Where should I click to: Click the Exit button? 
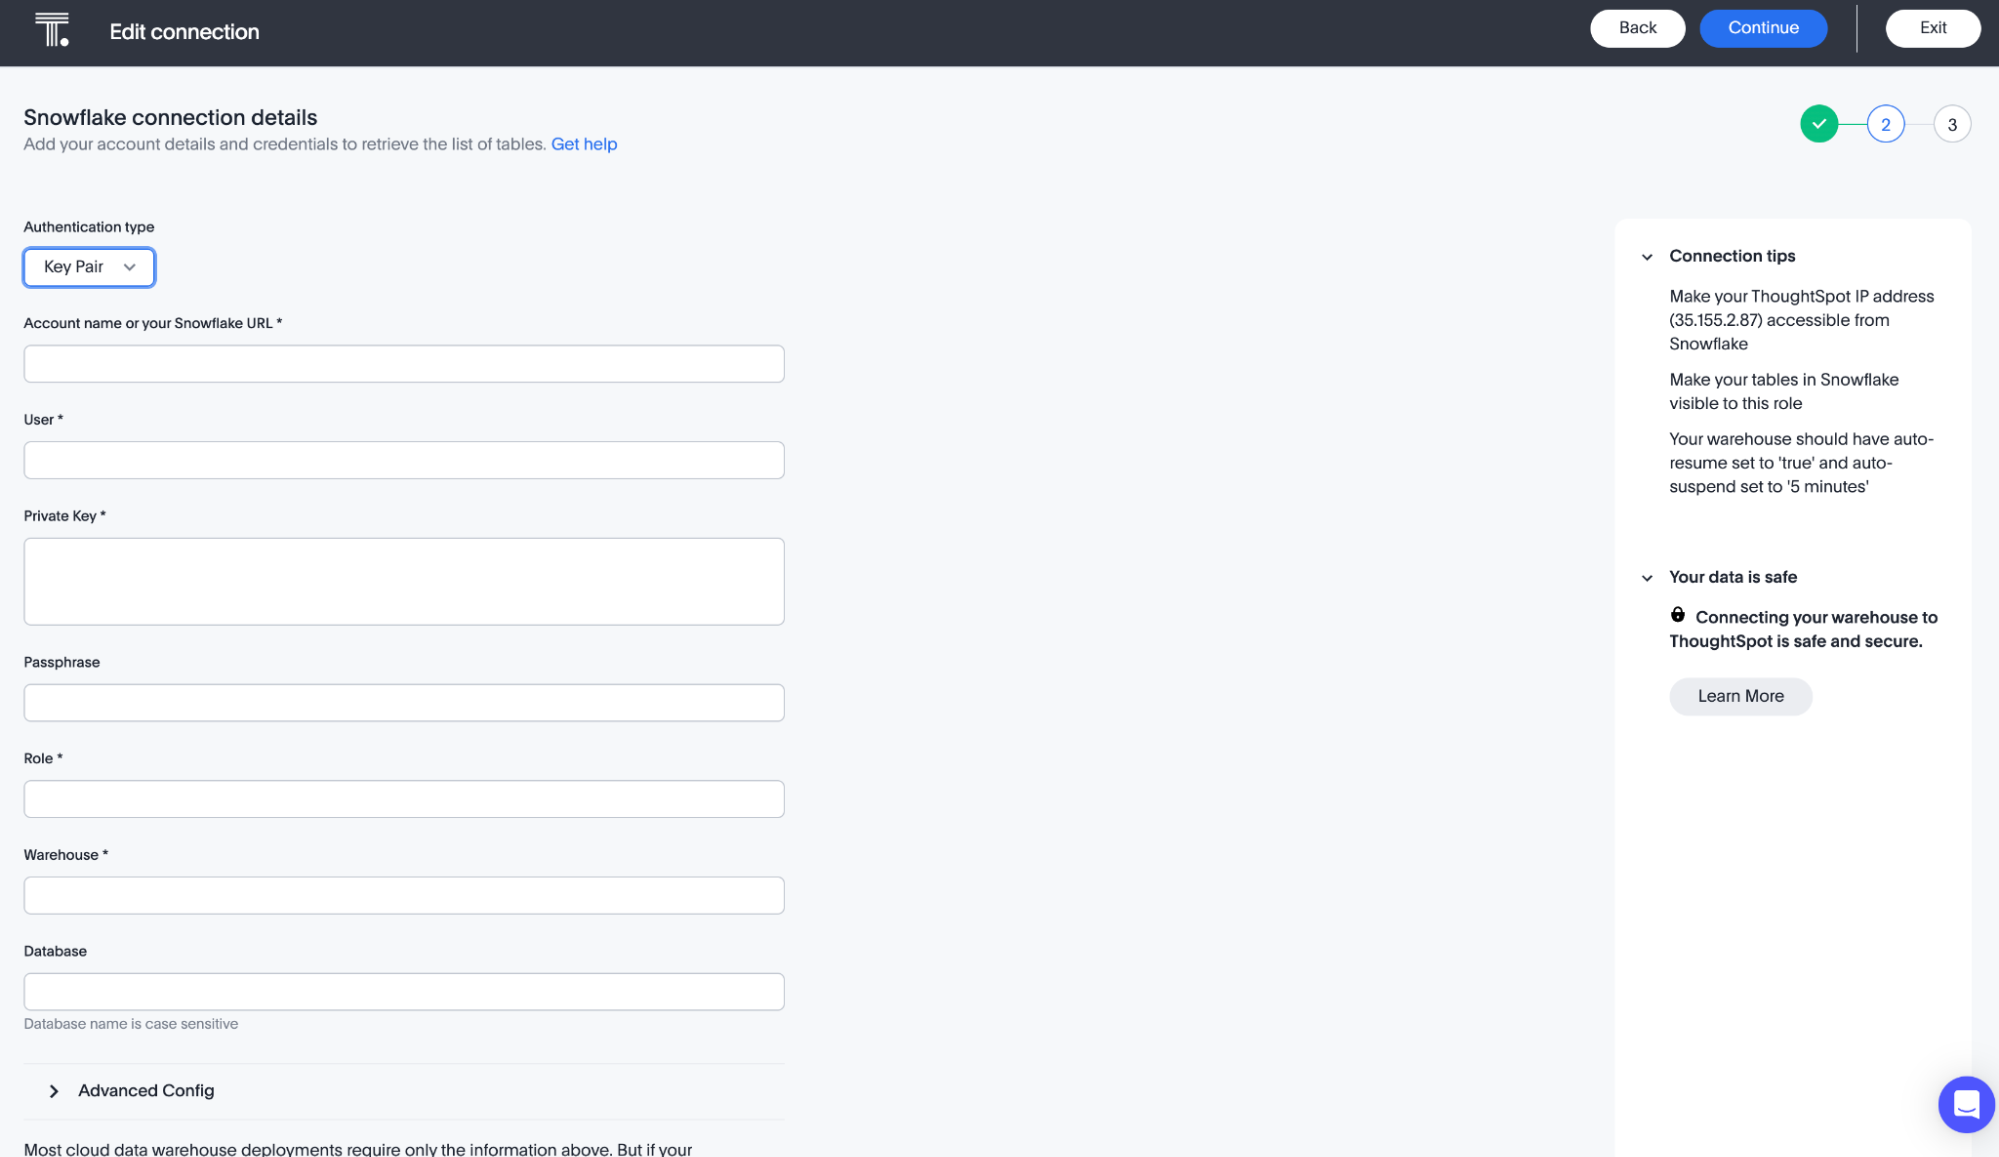1932,28
